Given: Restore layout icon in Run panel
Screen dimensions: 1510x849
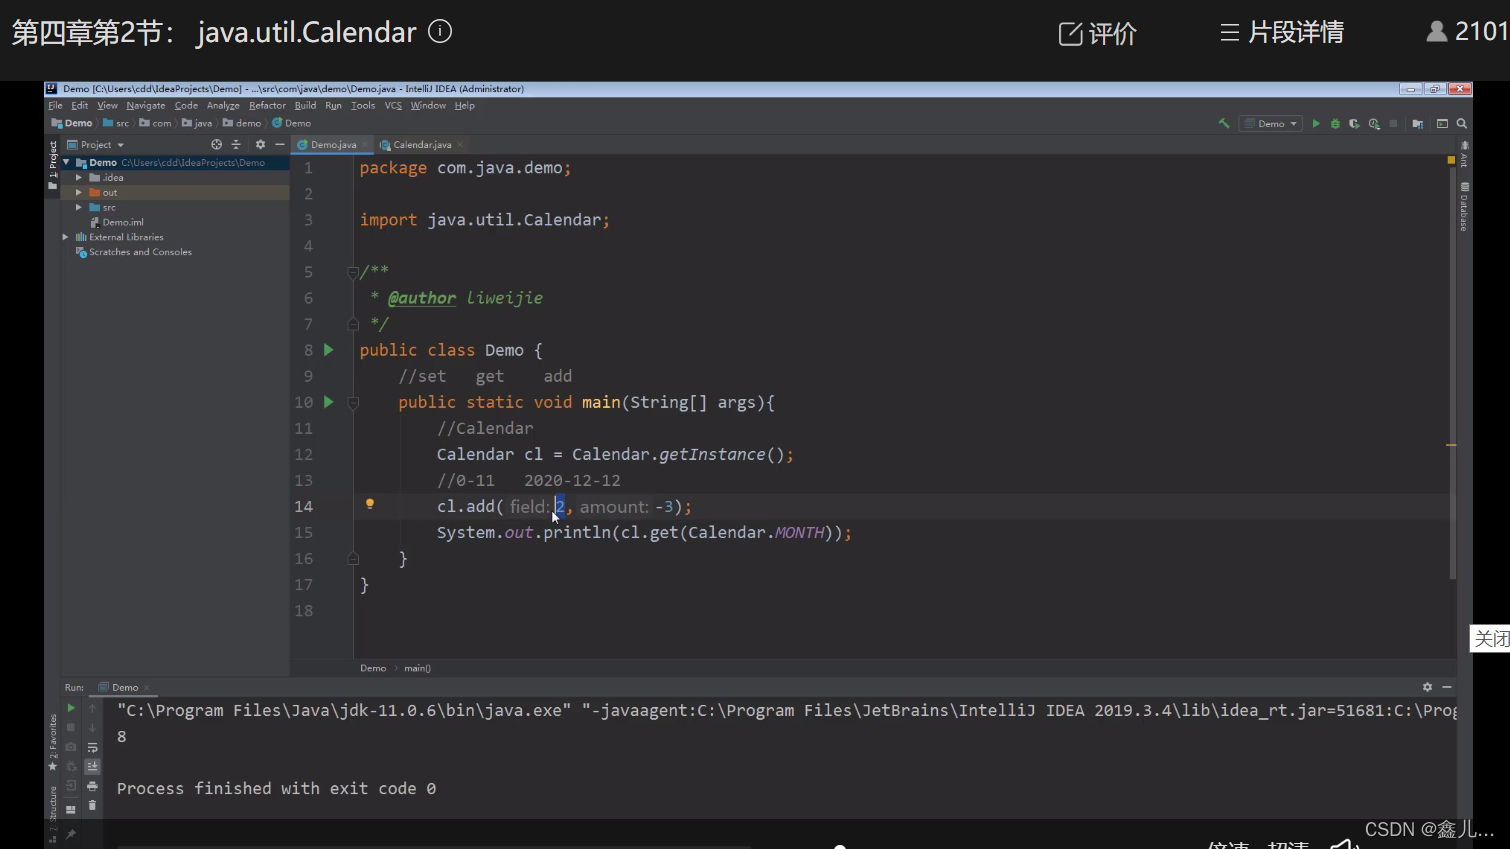Looking at the screenshot, I should click(71, 808).
